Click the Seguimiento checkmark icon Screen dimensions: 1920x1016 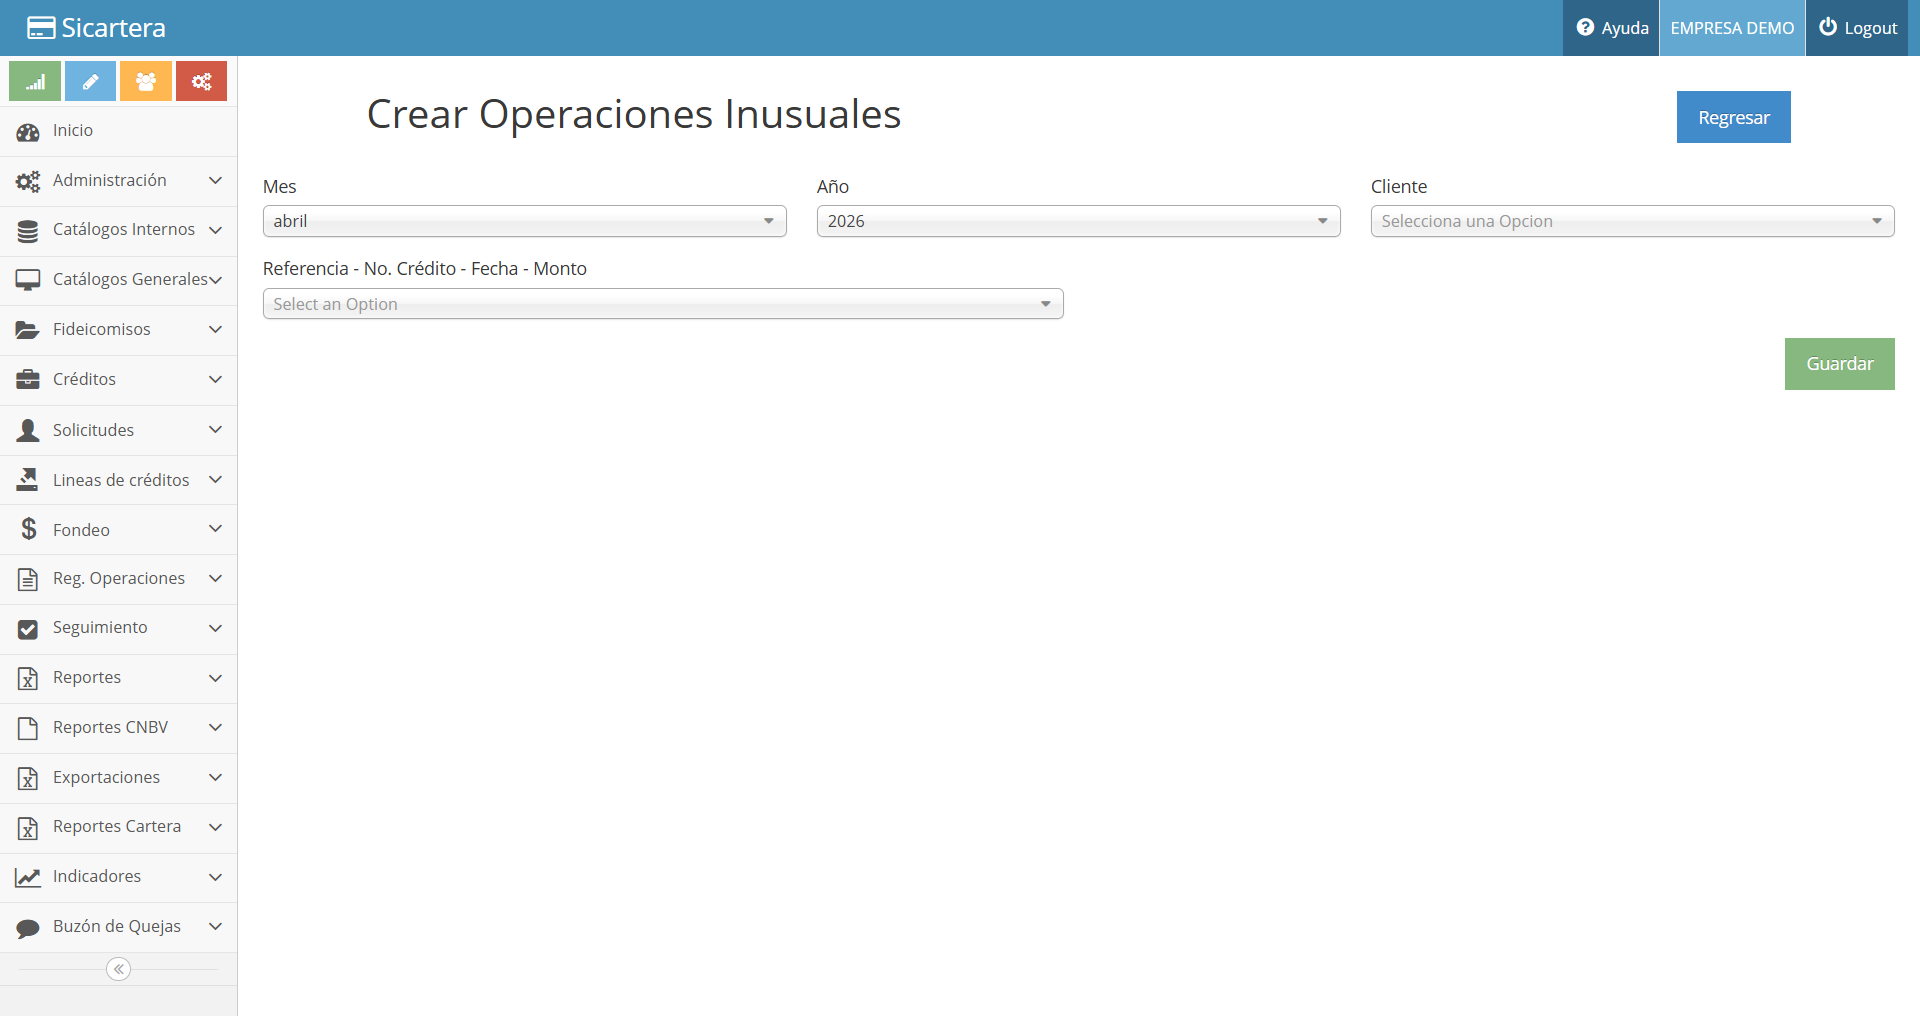coord(28,629)
